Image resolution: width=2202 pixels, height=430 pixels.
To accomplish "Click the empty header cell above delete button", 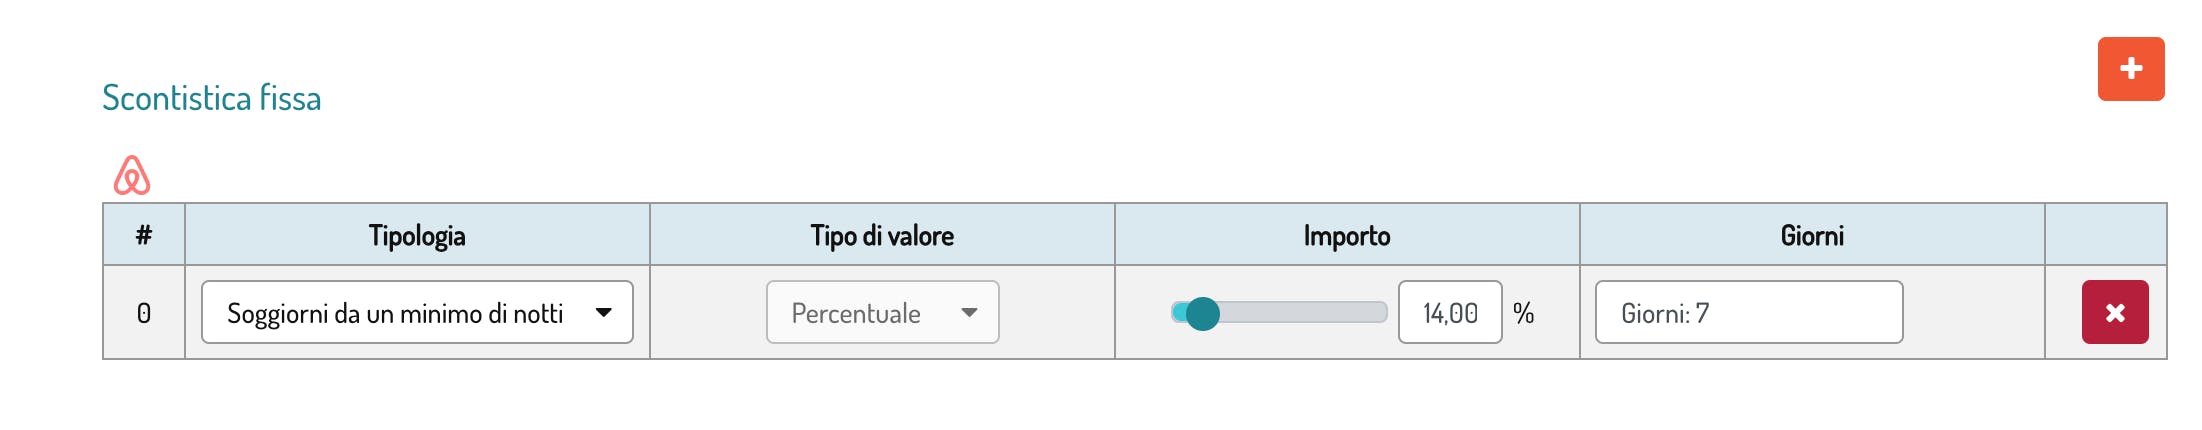I will (x=2105, y=236).
